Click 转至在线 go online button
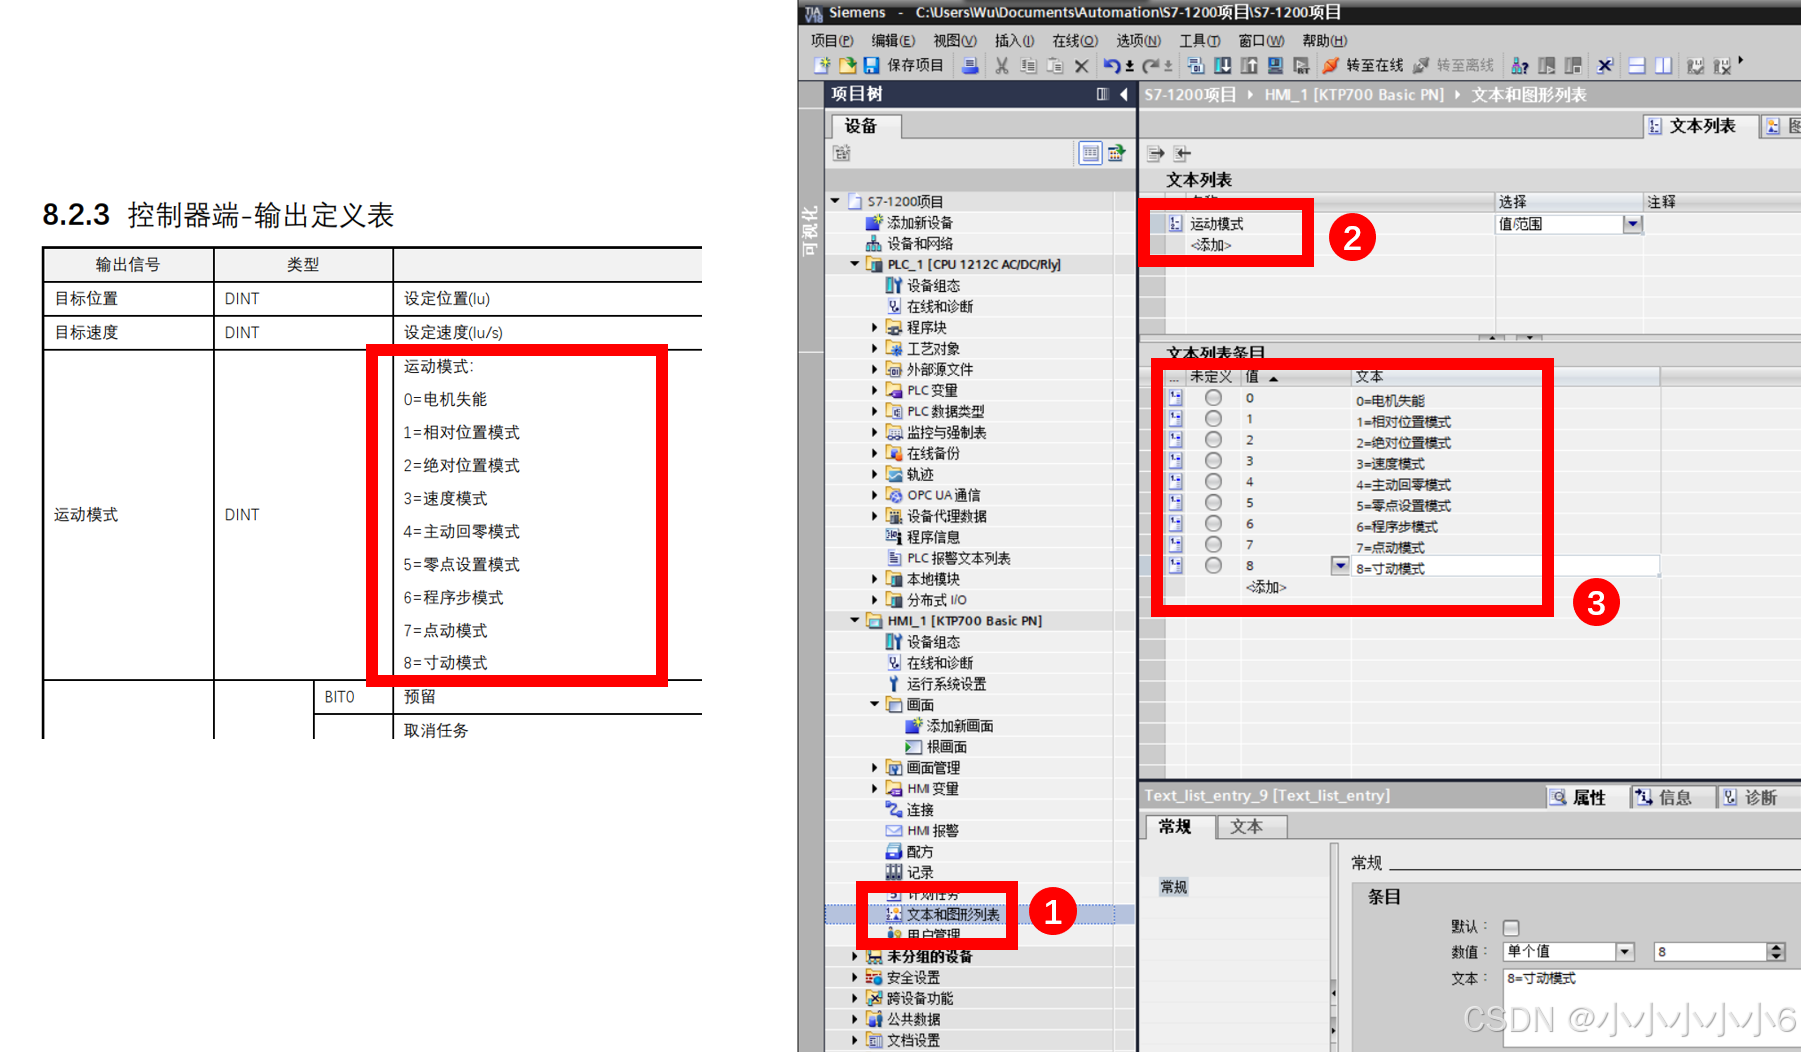This screenshot has height=1052, width=1801. (1363, 66)
